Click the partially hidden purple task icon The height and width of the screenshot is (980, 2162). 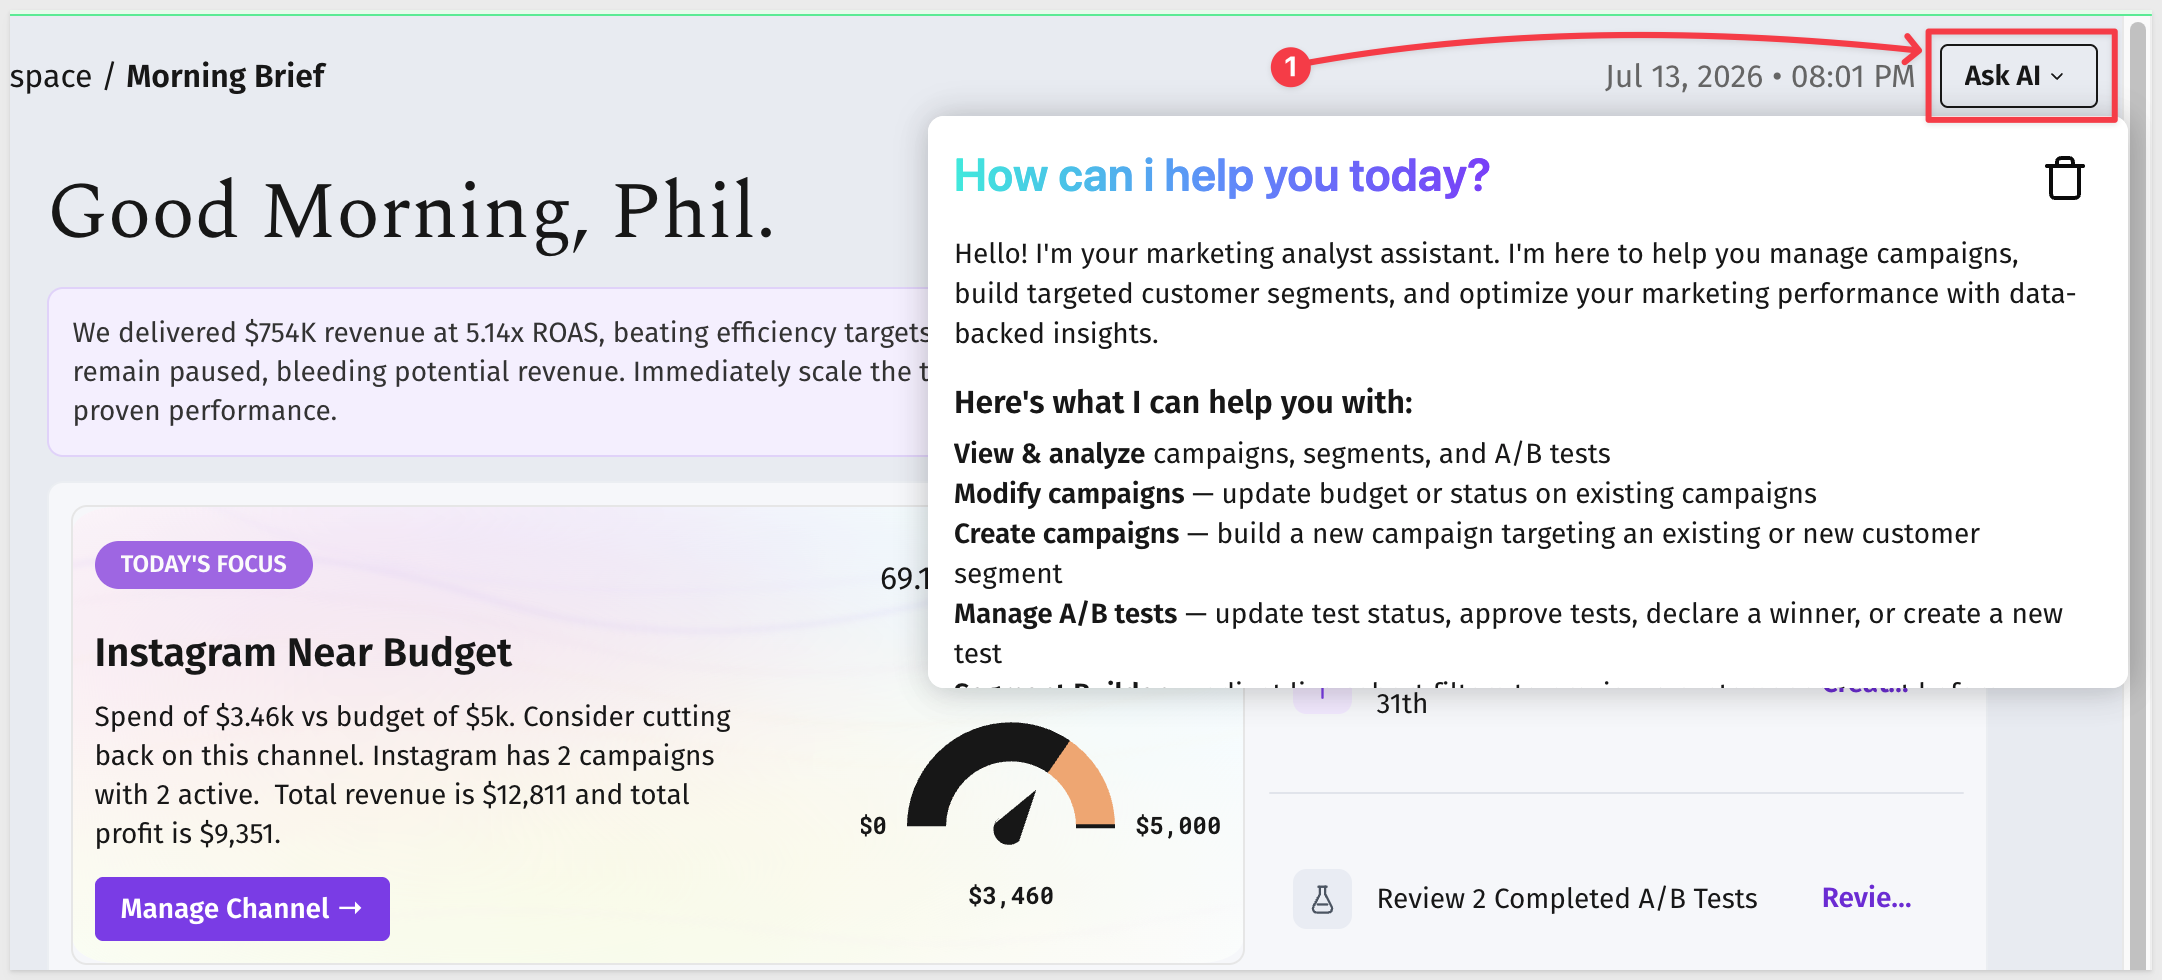[x=1322, y=698]
